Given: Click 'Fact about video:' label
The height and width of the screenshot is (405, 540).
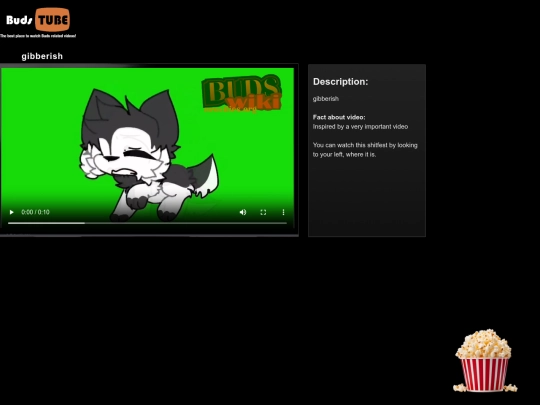Looking at the screenshot, I should pyautogui.click(x=339, y=117).
